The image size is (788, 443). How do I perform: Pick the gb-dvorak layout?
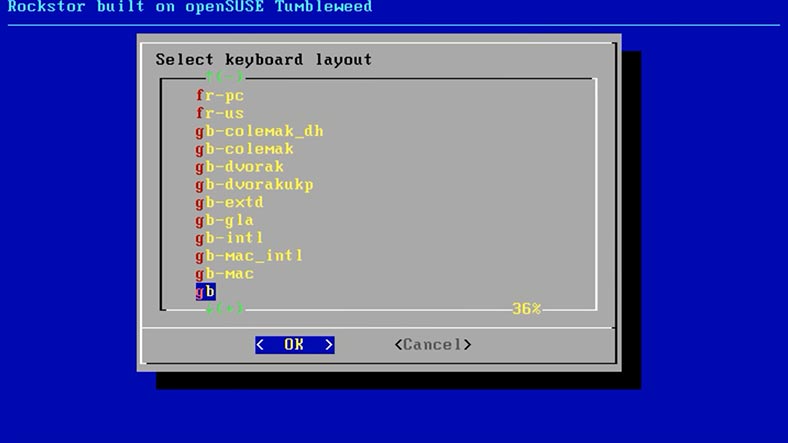(x=239, y=167)
